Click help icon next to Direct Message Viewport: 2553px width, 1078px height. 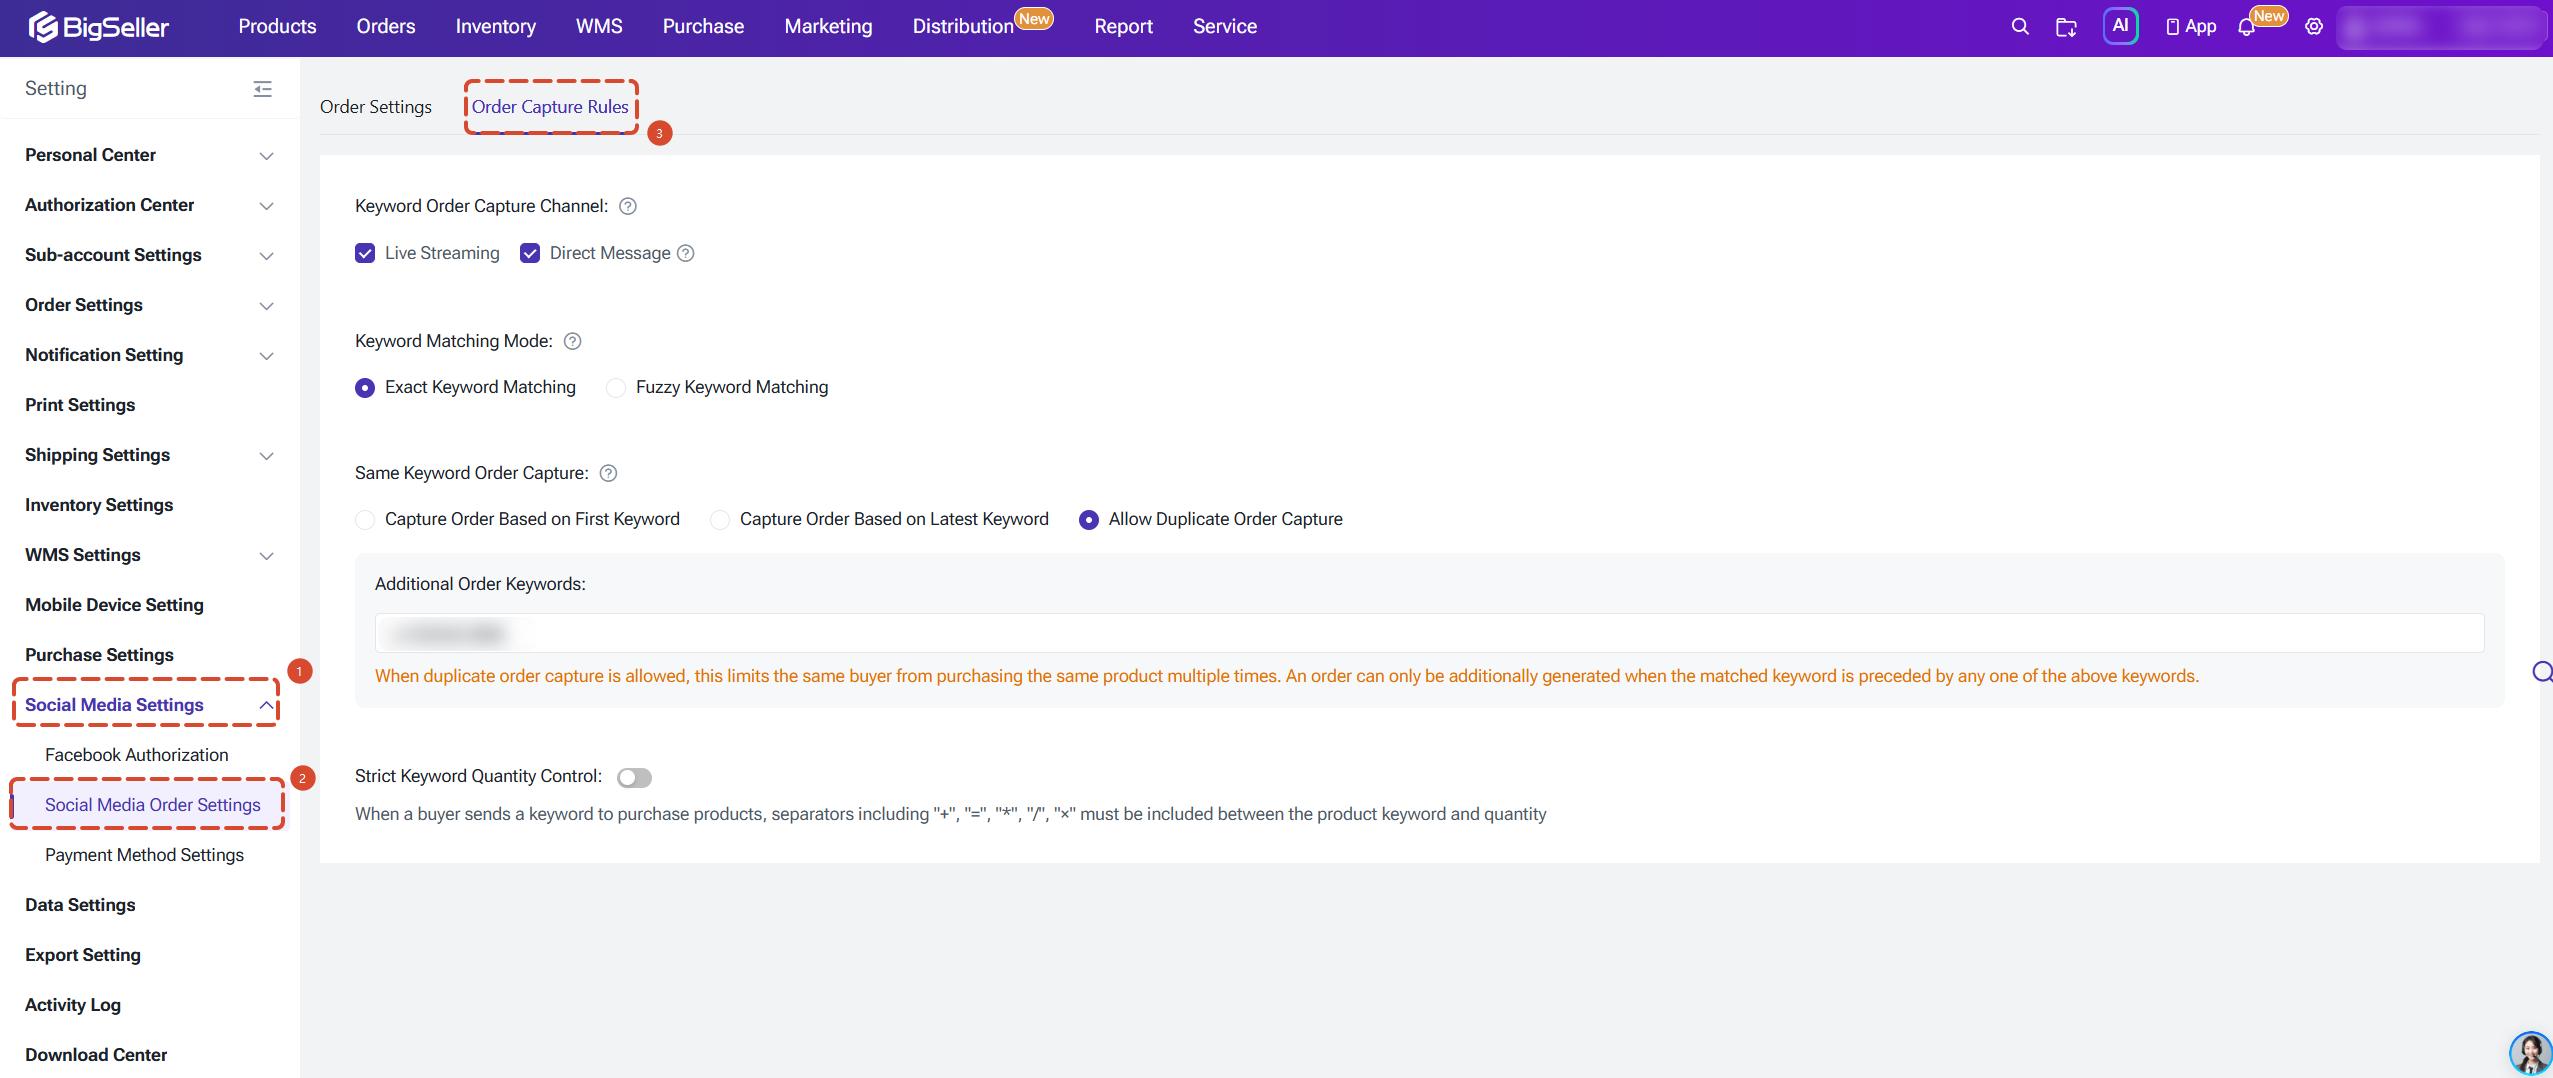(x=686, y=253)
